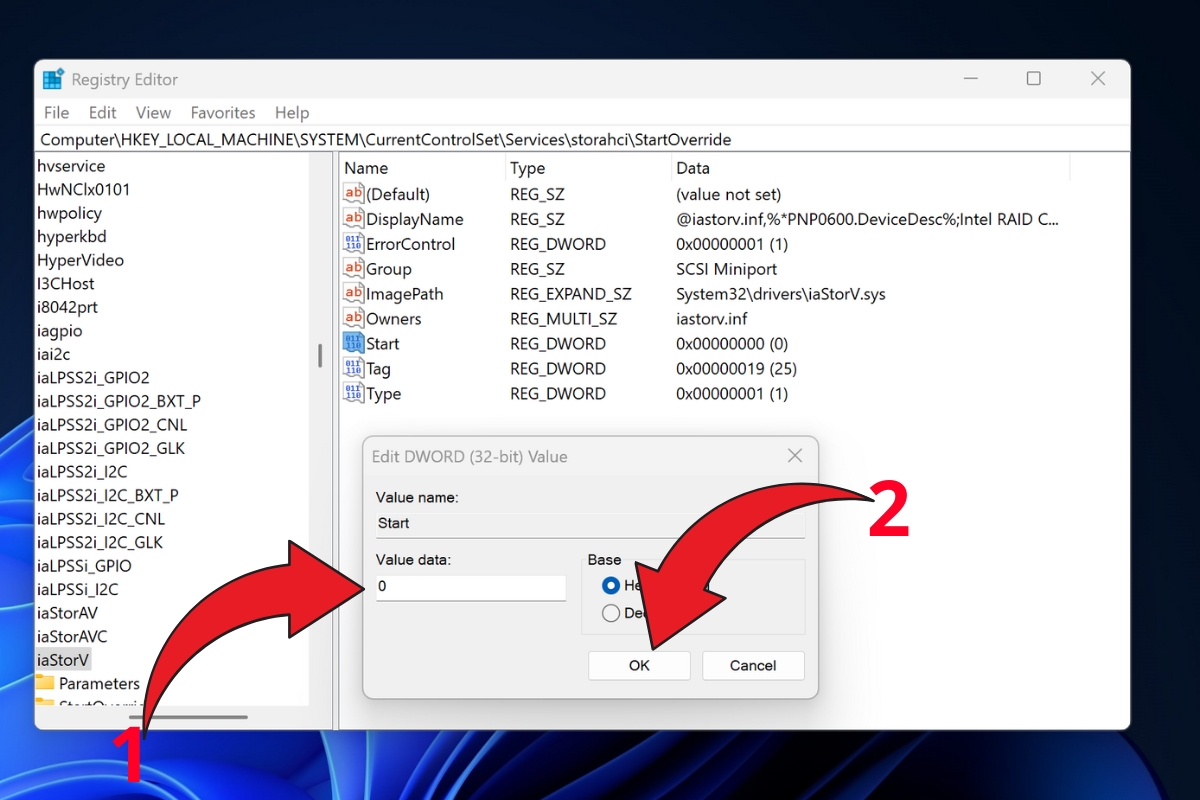The width and height of the screenshot is (1200, 800).
Task: Click the Tag DWORD value icon
Action: [353, 369]
